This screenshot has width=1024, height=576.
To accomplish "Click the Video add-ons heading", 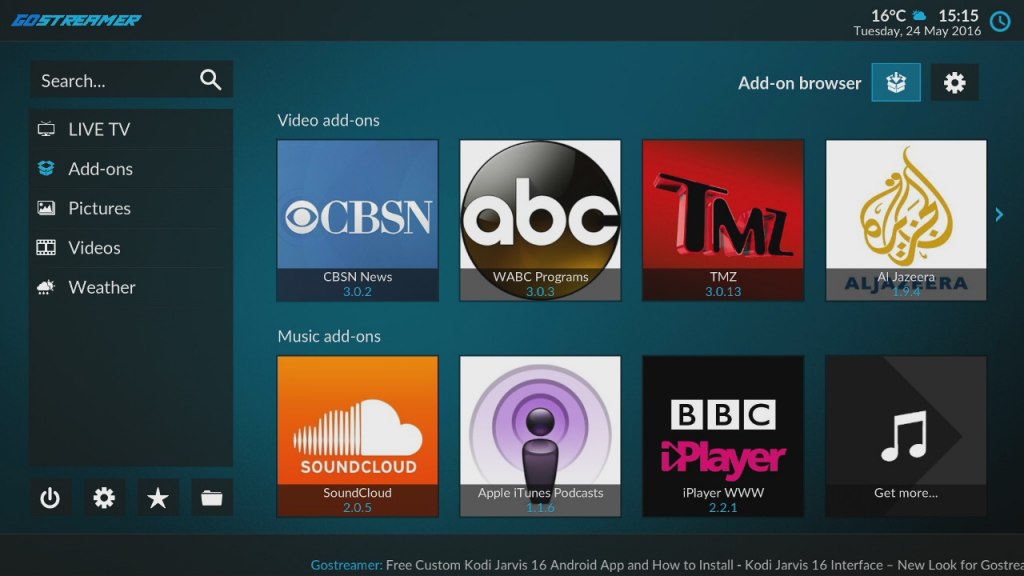I will click(x=328, y=120).
